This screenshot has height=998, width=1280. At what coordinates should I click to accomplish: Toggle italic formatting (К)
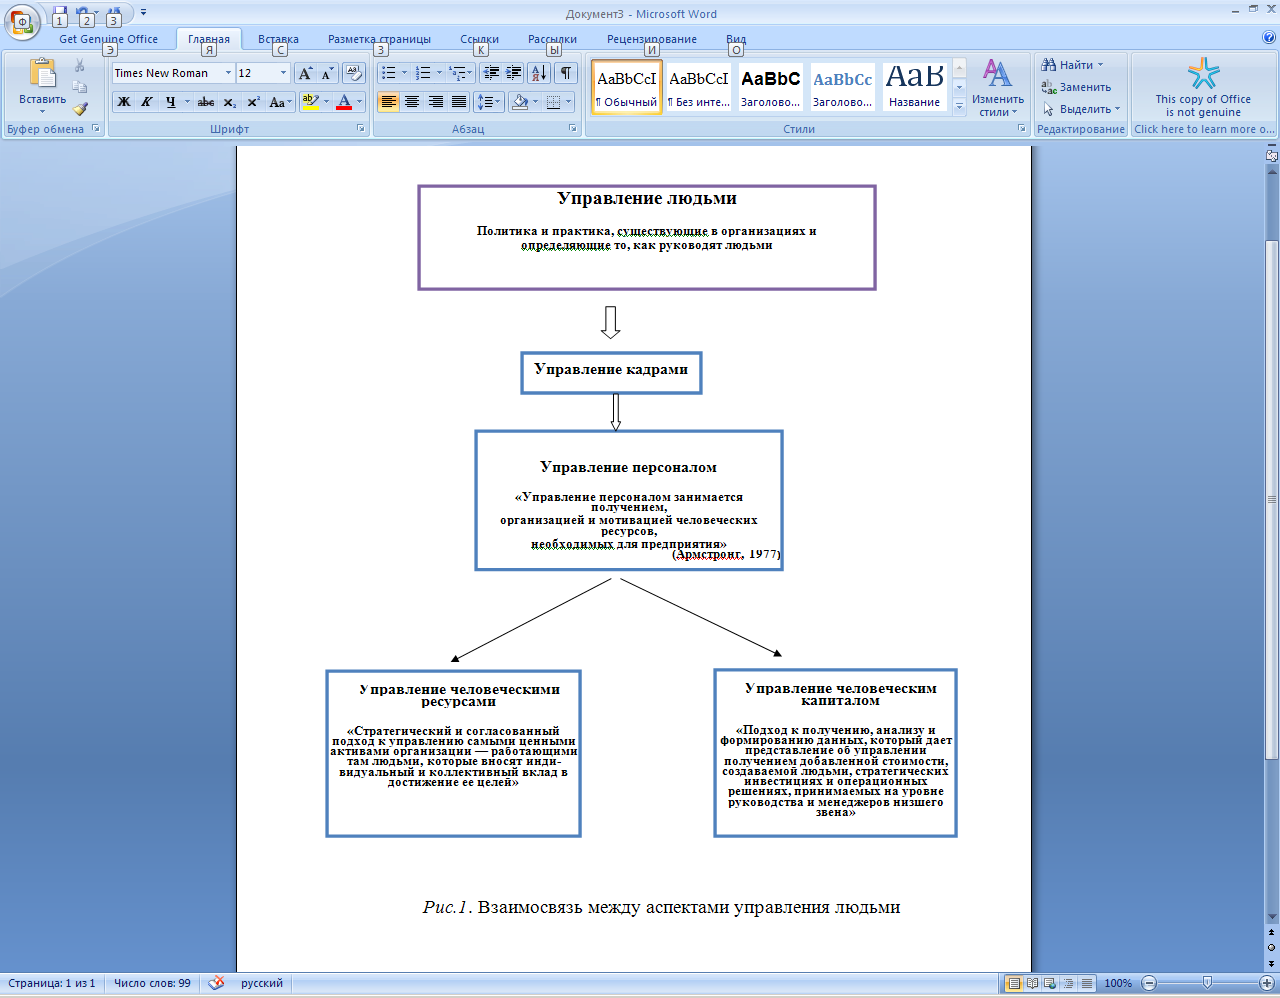click(147, 102)
